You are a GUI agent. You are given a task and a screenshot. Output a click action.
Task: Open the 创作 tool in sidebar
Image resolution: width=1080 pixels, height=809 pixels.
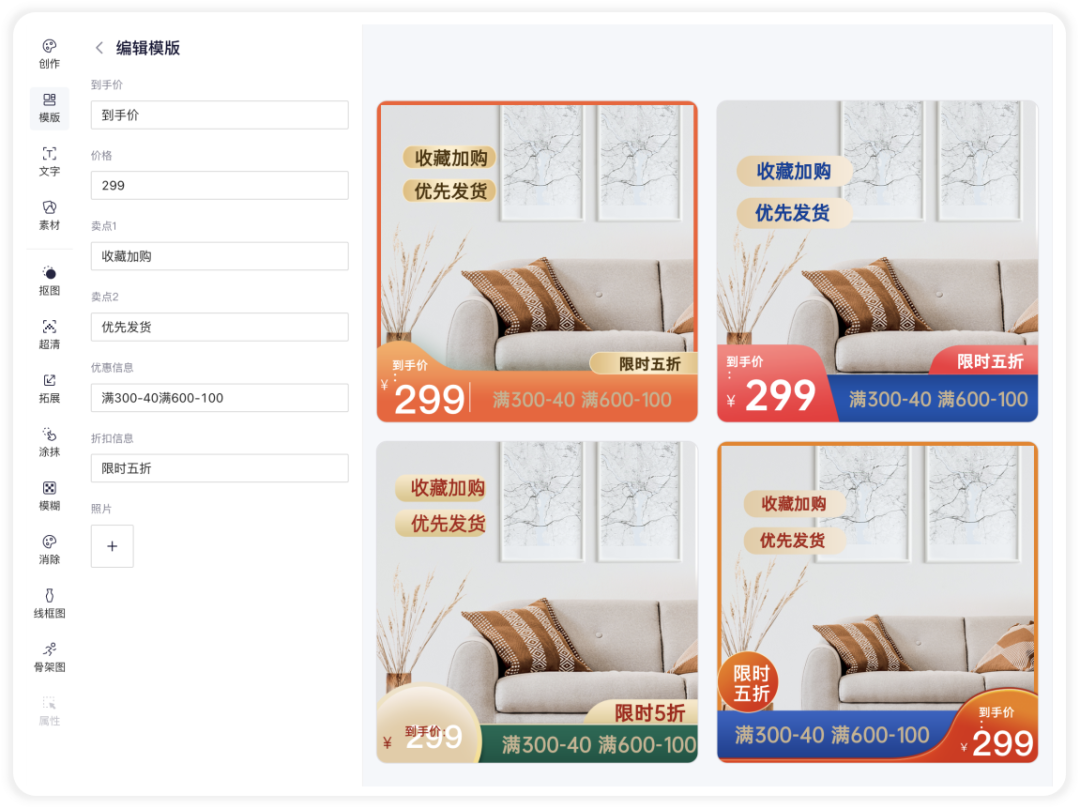49,54
